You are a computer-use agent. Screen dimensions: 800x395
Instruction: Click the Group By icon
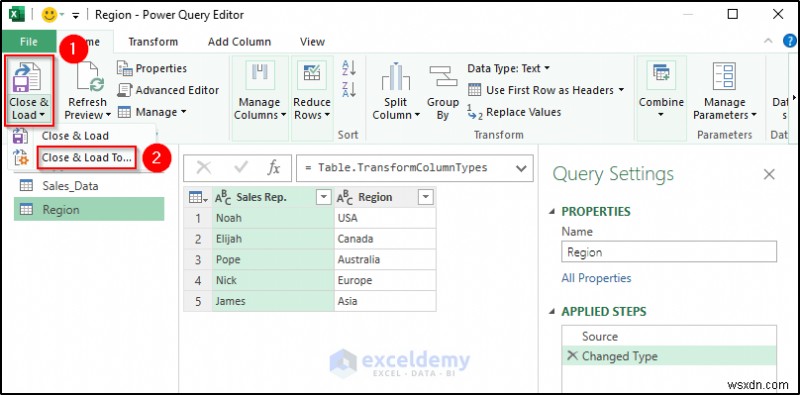pyautogui.click(x=442, y=77)
